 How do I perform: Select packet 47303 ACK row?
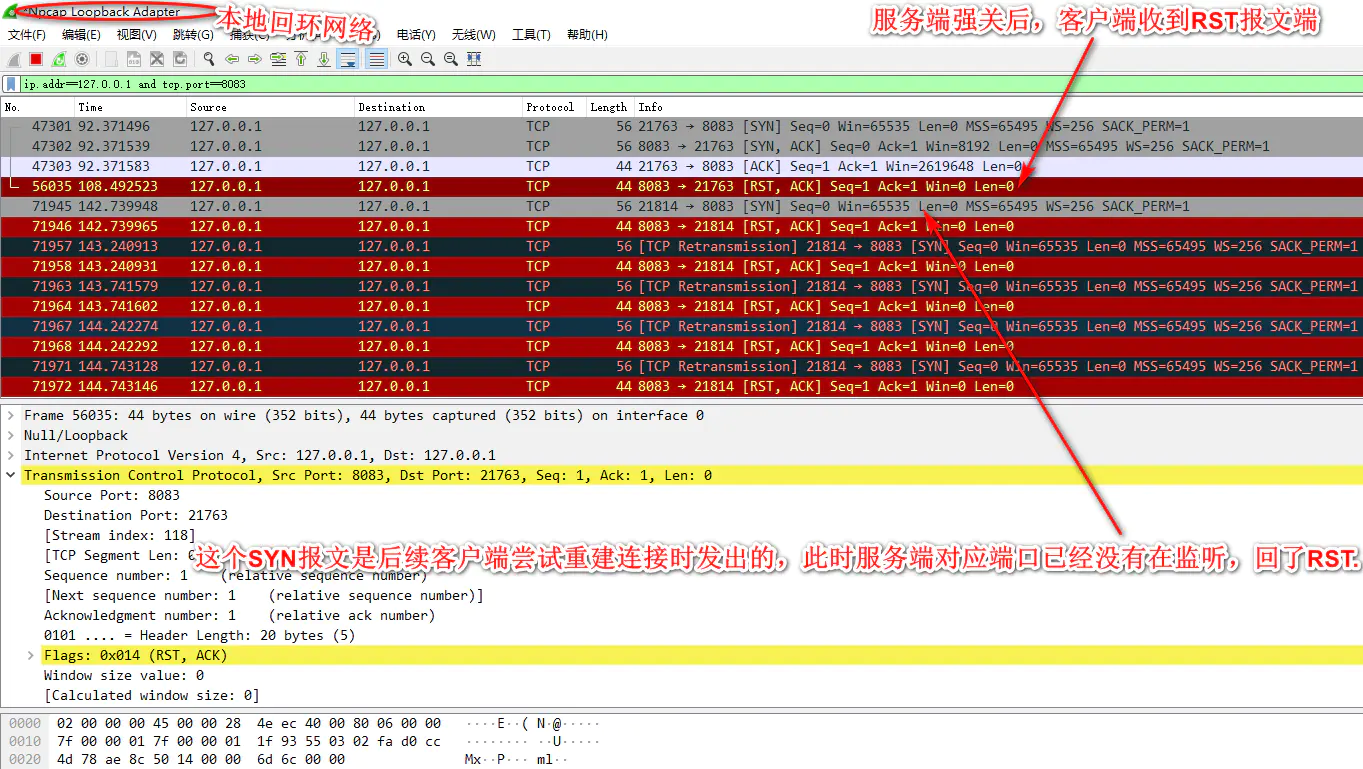pos(681,166)
